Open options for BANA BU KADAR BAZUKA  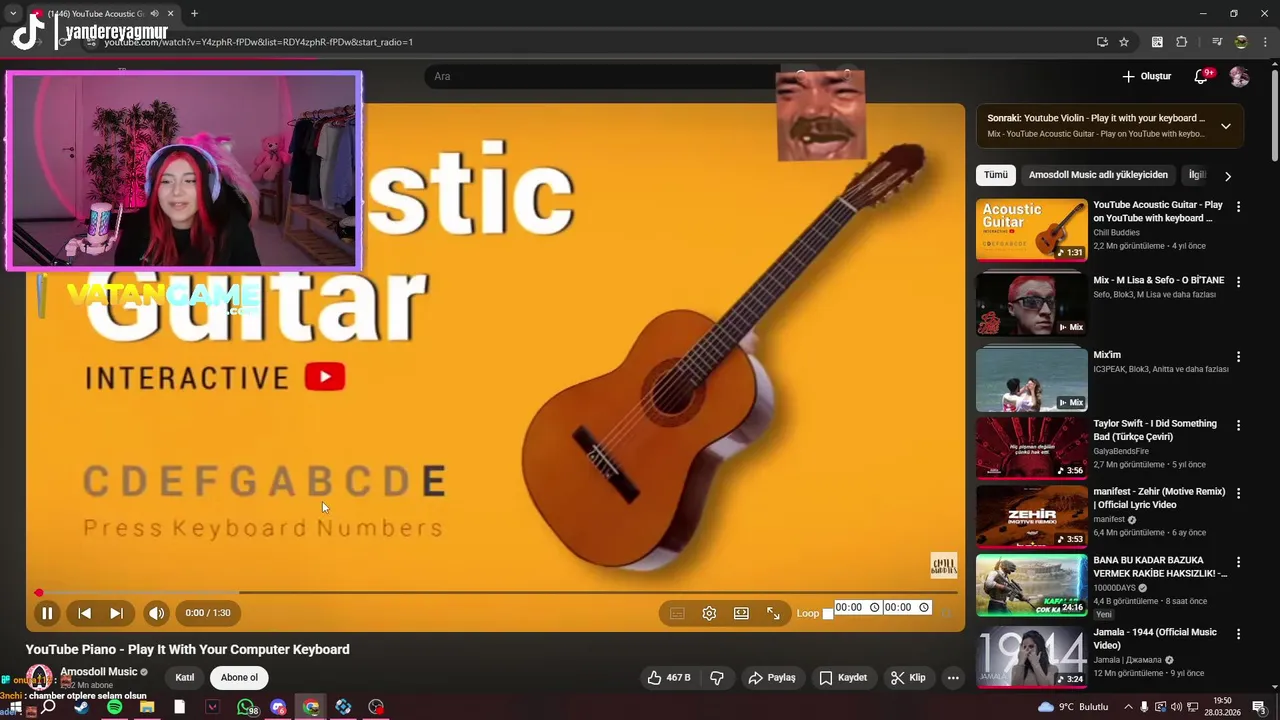tap(1238, 562)
